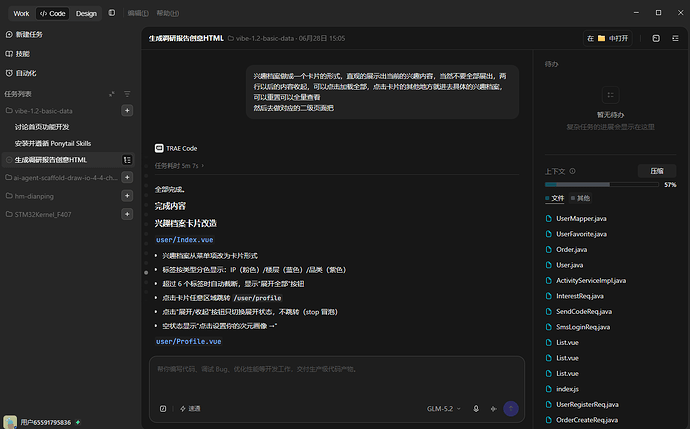The image size is (690, 429).
Task: Open User.java in the context list
Action: pos(569,265)
